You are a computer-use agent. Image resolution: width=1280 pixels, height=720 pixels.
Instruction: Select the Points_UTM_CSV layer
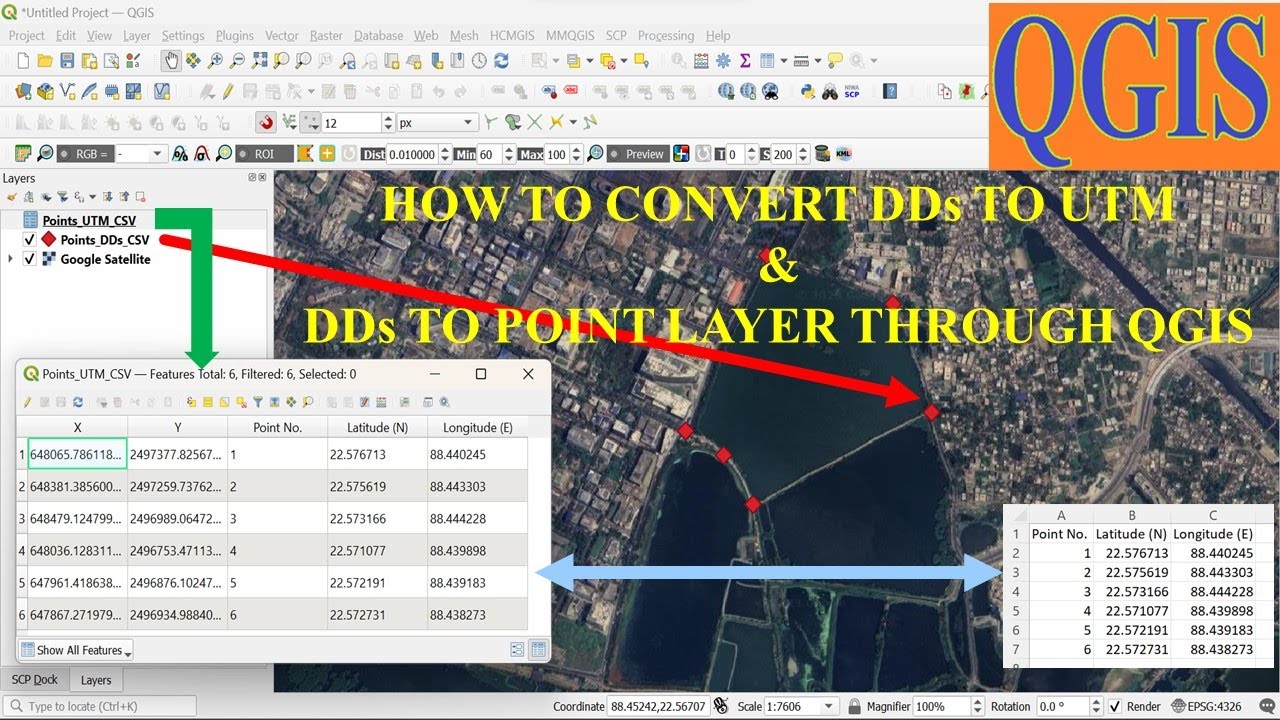(x=89, y=220)
